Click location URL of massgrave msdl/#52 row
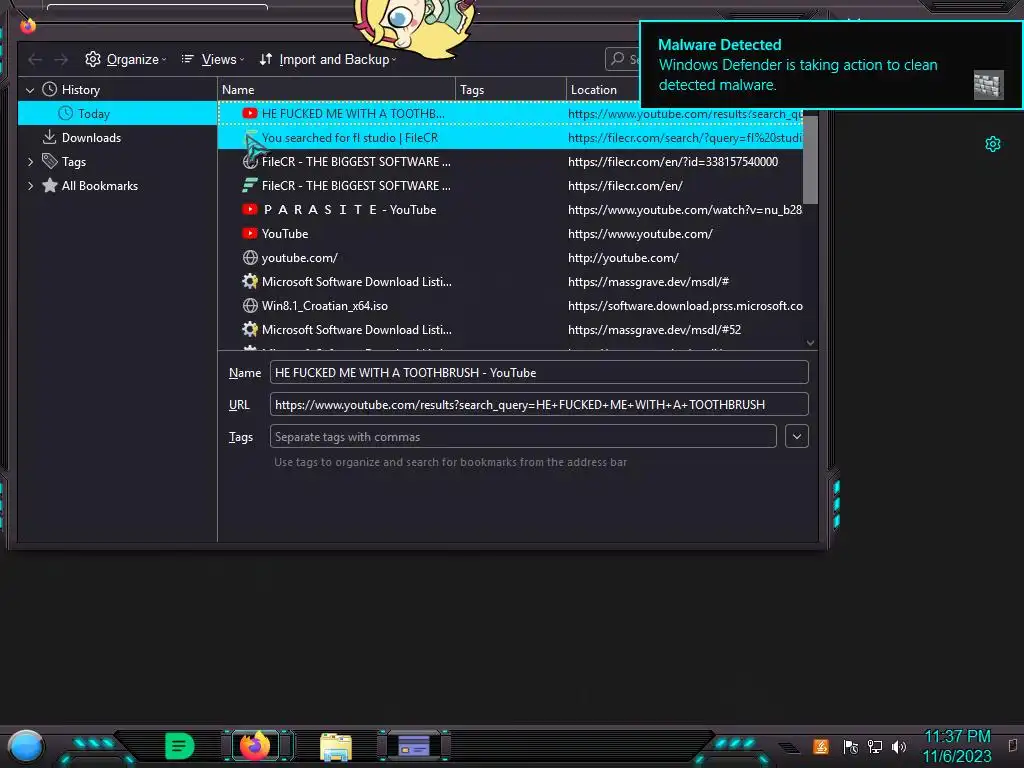Viewport: 1024px width, 768px height. point(654,330)
